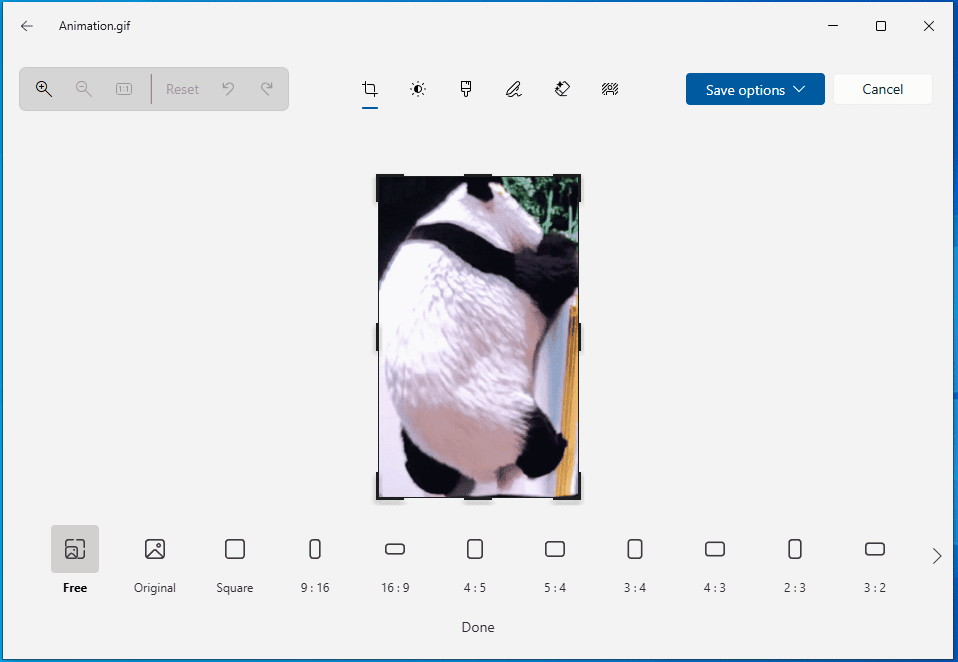Open the Background removal tool
Screen dimensions: 958x662
click(x=610, y=88)
